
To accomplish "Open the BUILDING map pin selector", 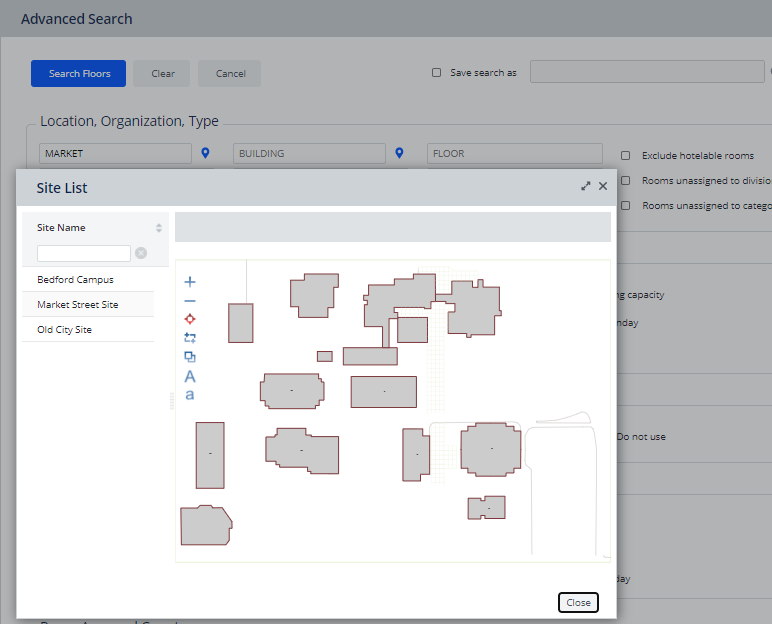I will 399,153.
